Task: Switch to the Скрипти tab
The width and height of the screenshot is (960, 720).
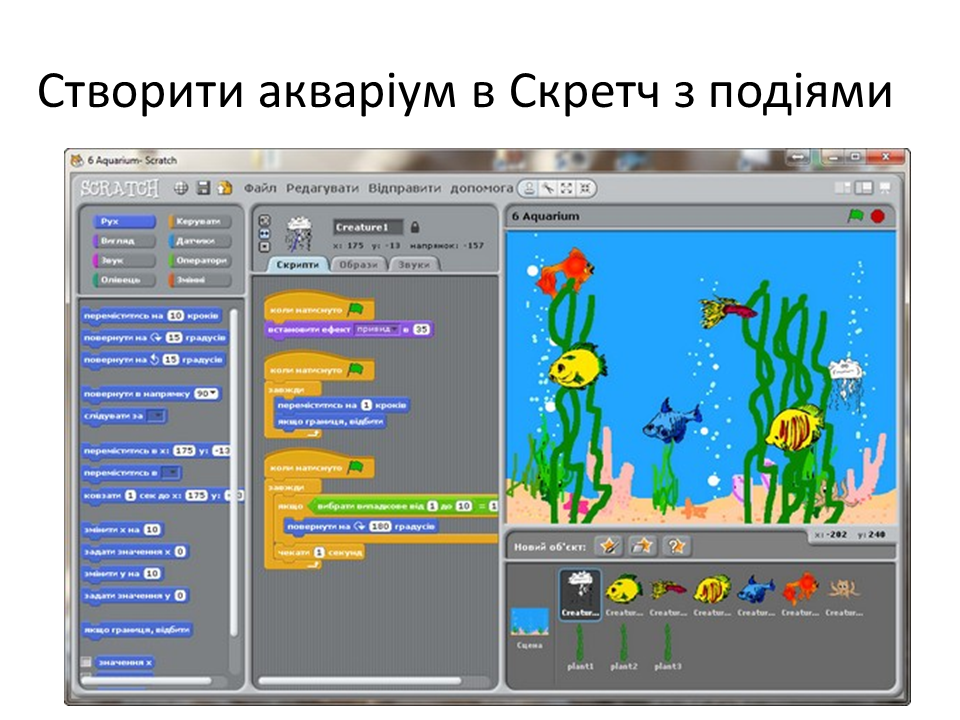Action: 298,264
